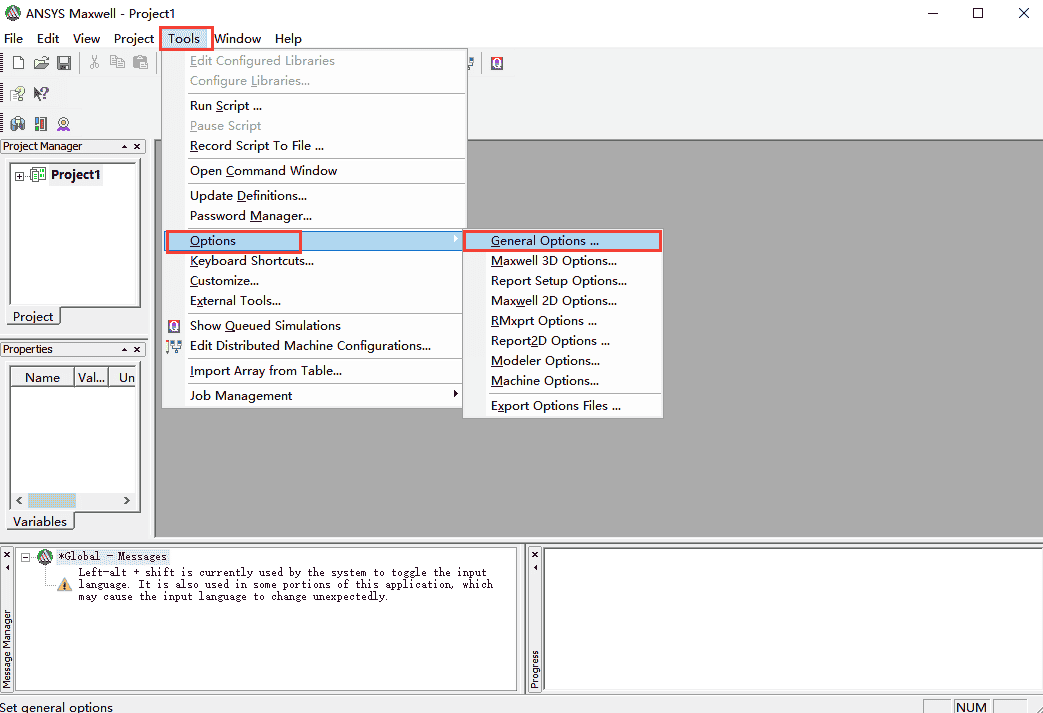Screen dimensions: 1043x713
Task: Click the What's This arrow-question help icon
Action: coord(41,93)
